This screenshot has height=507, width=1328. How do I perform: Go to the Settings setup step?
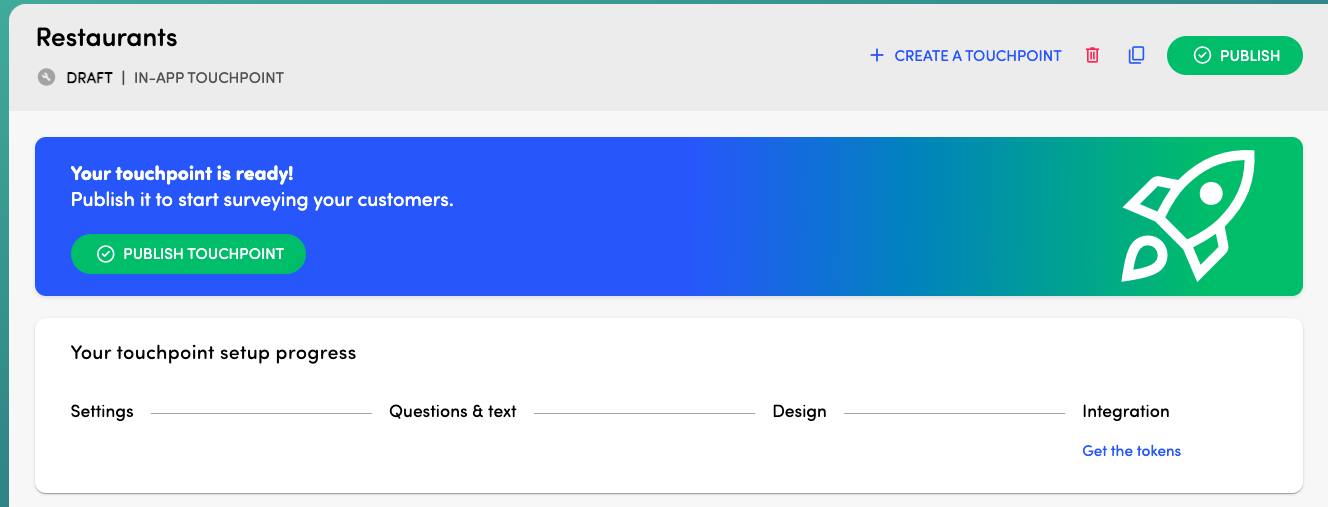tap(102, 412)
